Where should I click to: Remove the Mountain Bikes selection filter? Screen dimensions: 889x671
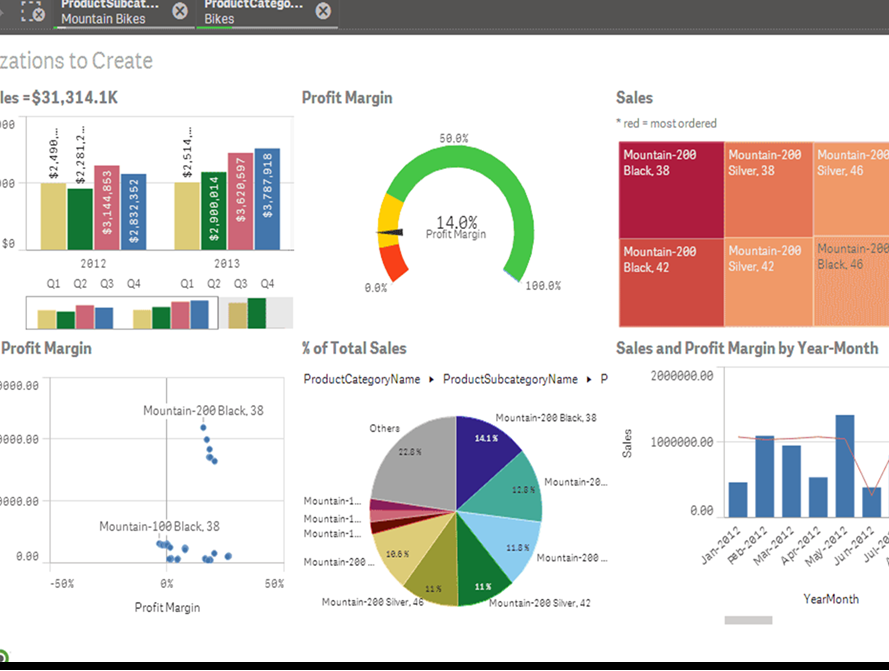pyautogui.click(x=179, y=11)
